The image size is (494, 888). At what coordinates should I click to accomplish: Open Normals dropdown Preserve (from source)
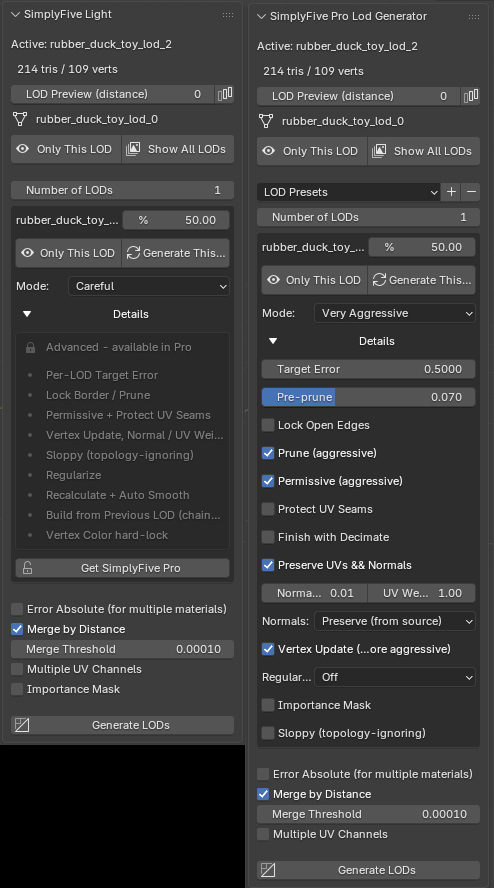[x=395, y=621]
